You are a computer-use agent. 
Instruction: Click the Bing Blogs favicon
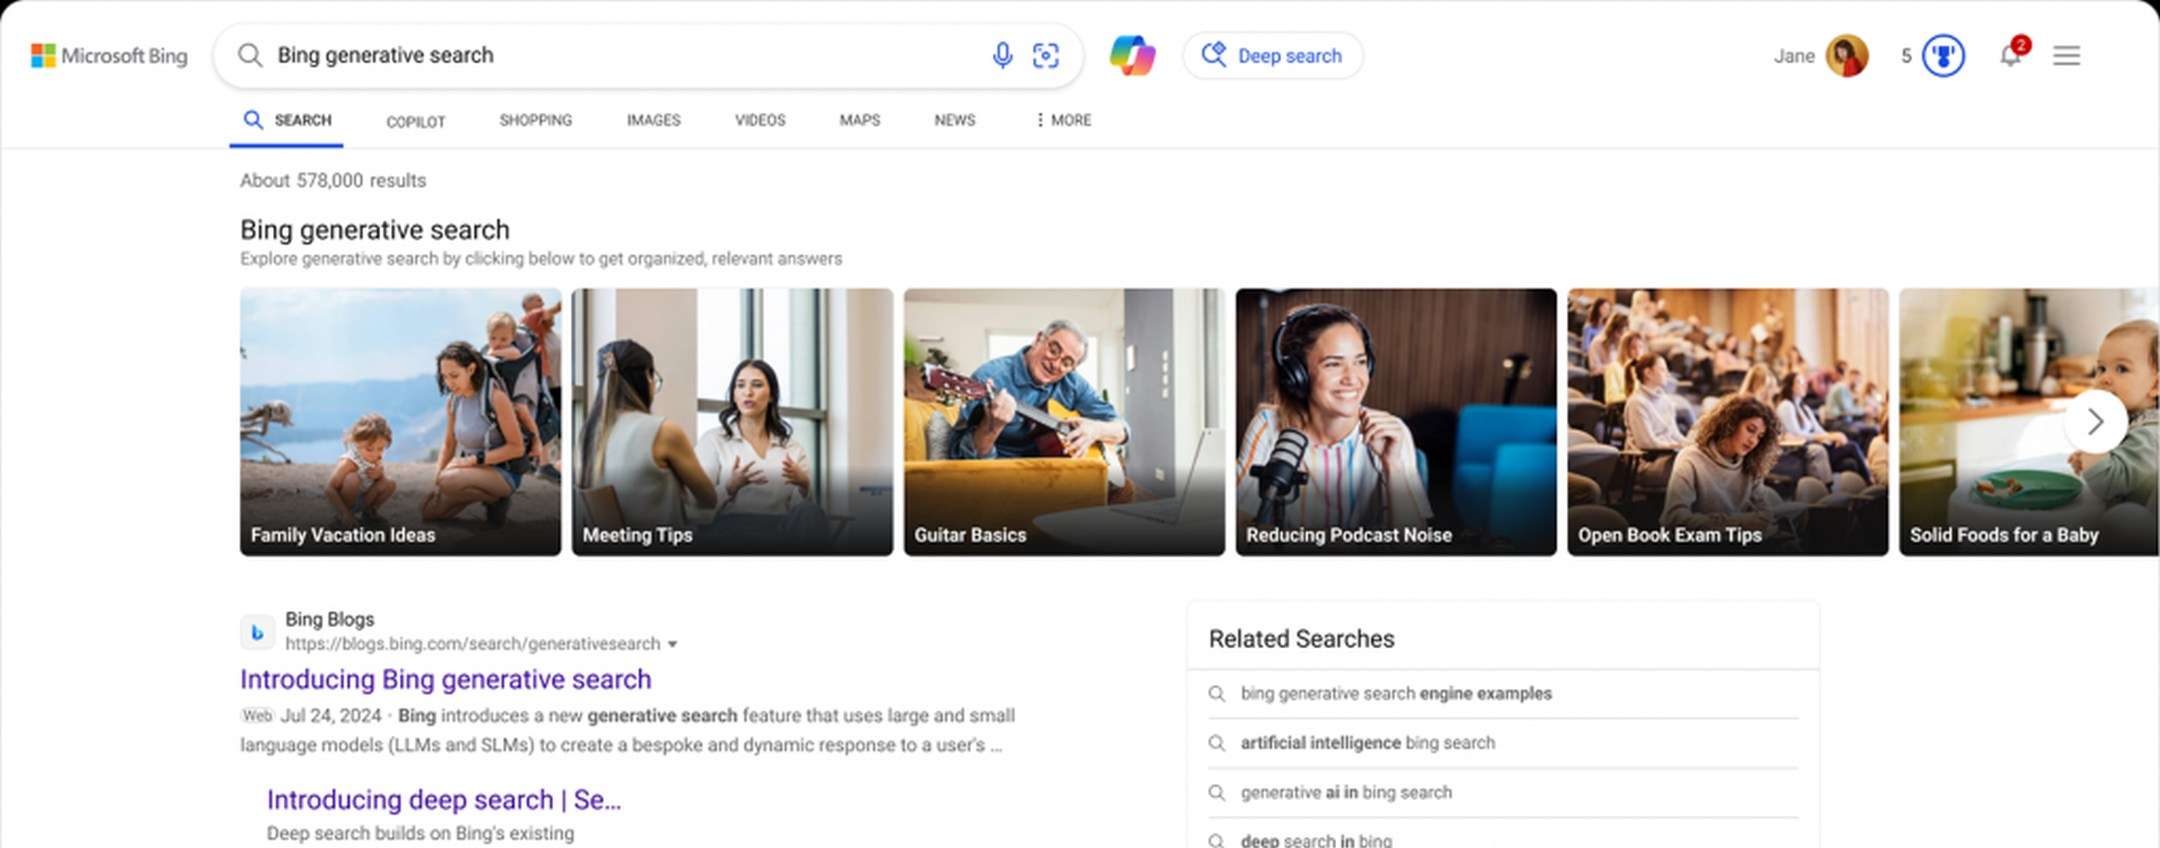click(x=257, y=632)
